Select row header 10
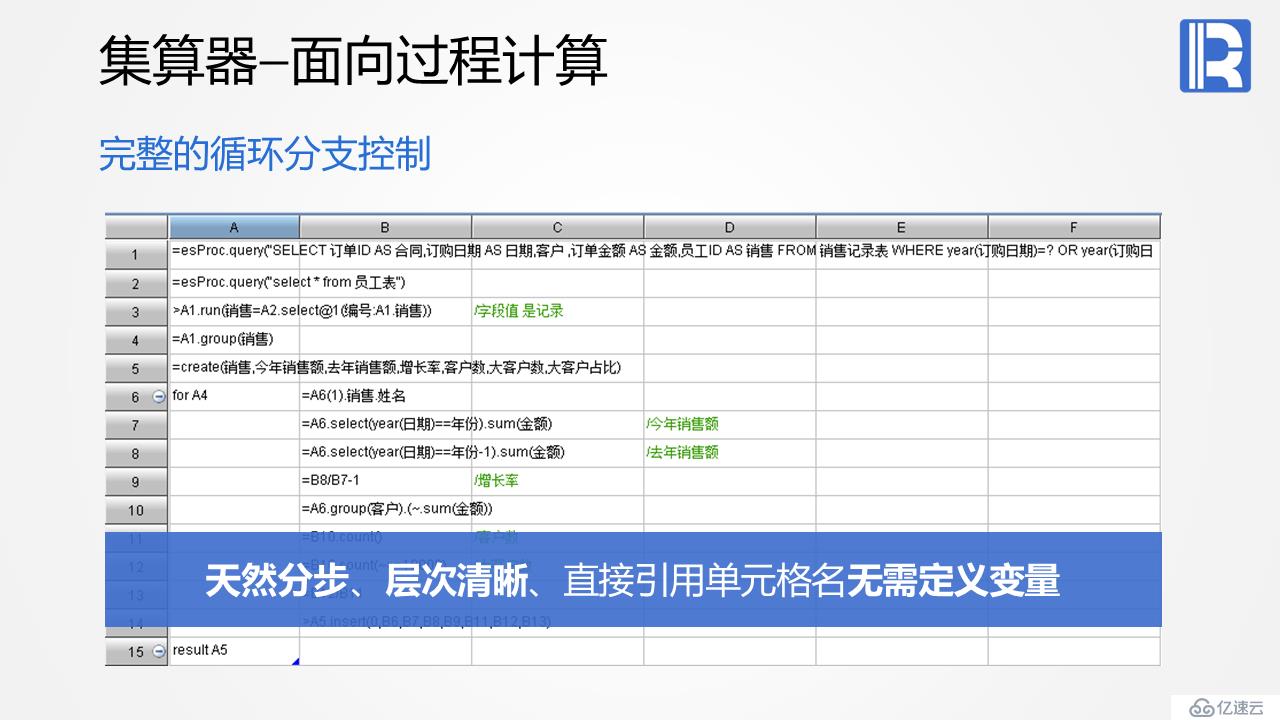Screen dimensions: 1280x720 (136, 510)
